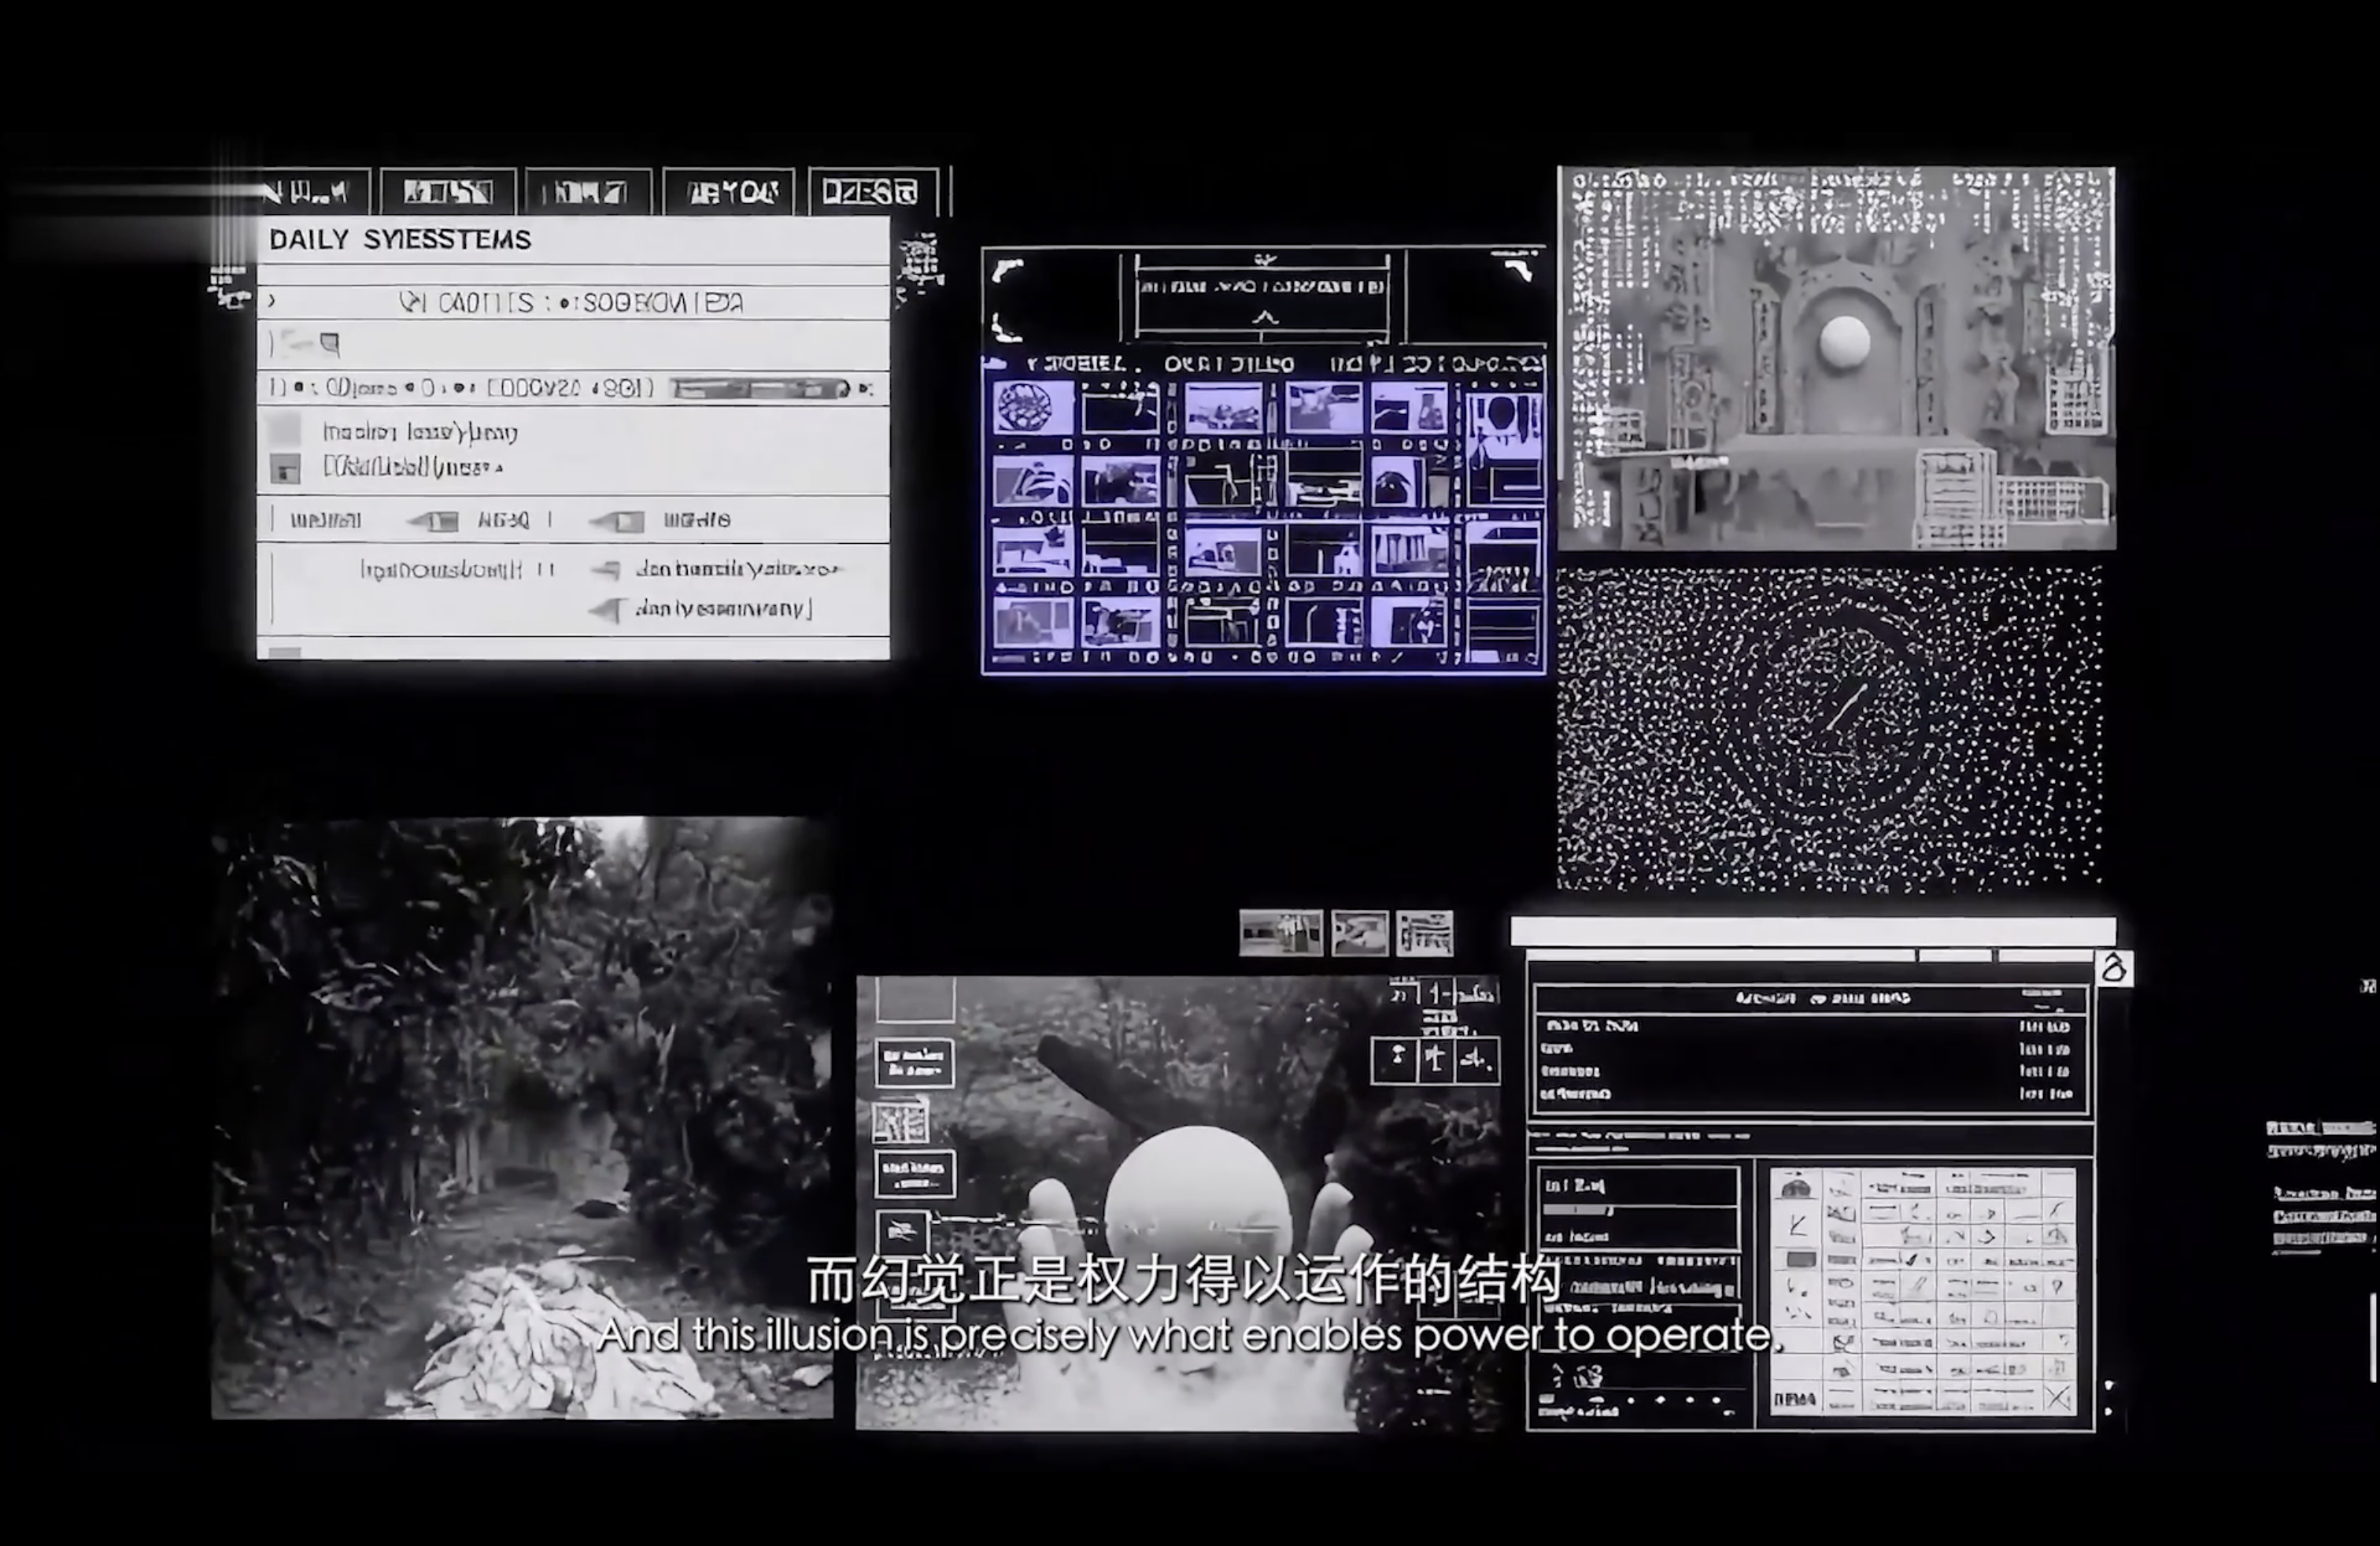2380x1546 pixels.
Task: Open the DZES tab above Daily Syesstems panel
Action: [870, 192]
